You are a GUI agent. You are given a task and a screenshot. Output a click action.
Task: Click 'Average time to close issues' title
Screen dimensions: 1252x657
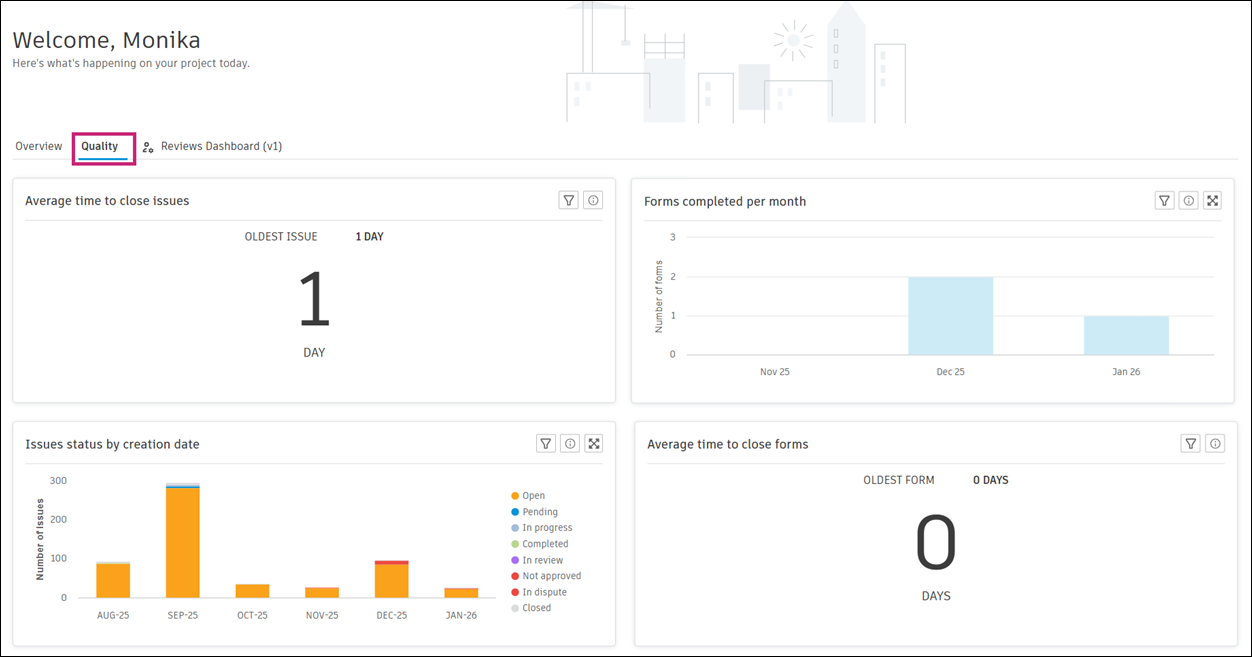coord(107,201)
